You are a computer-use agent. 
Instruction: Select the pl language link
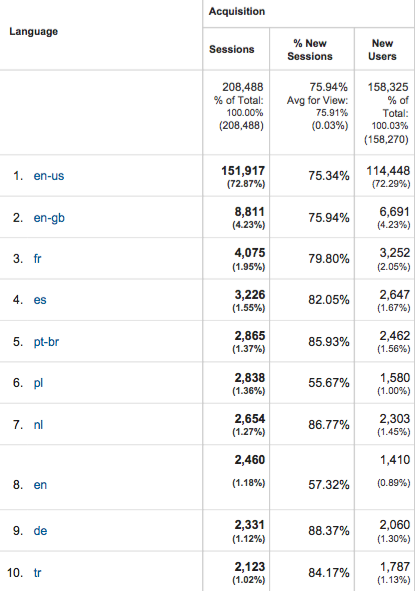point(38,383)
